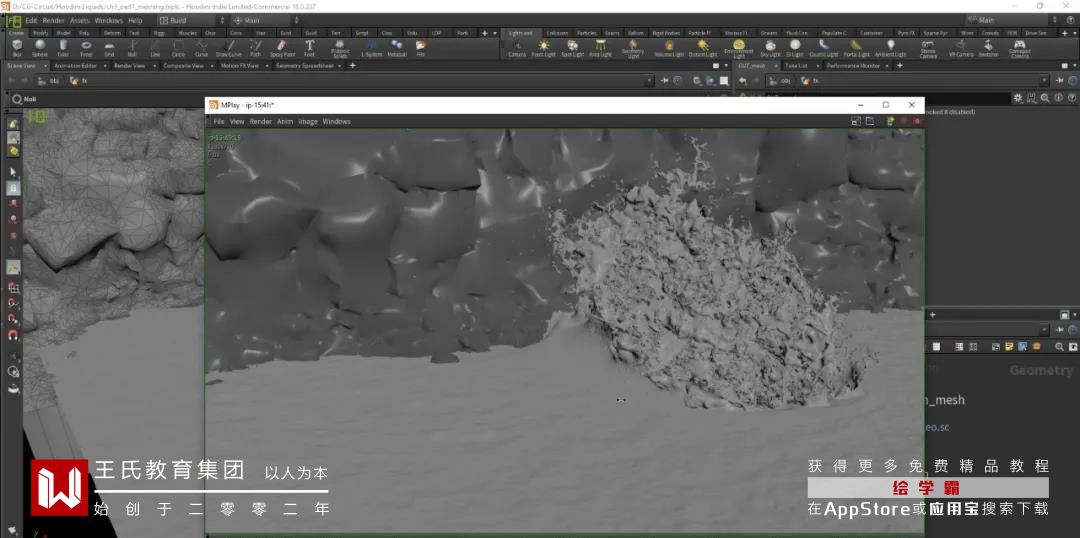
Task: Maximize the MPlay window
Action: click(x=886, y=105)
